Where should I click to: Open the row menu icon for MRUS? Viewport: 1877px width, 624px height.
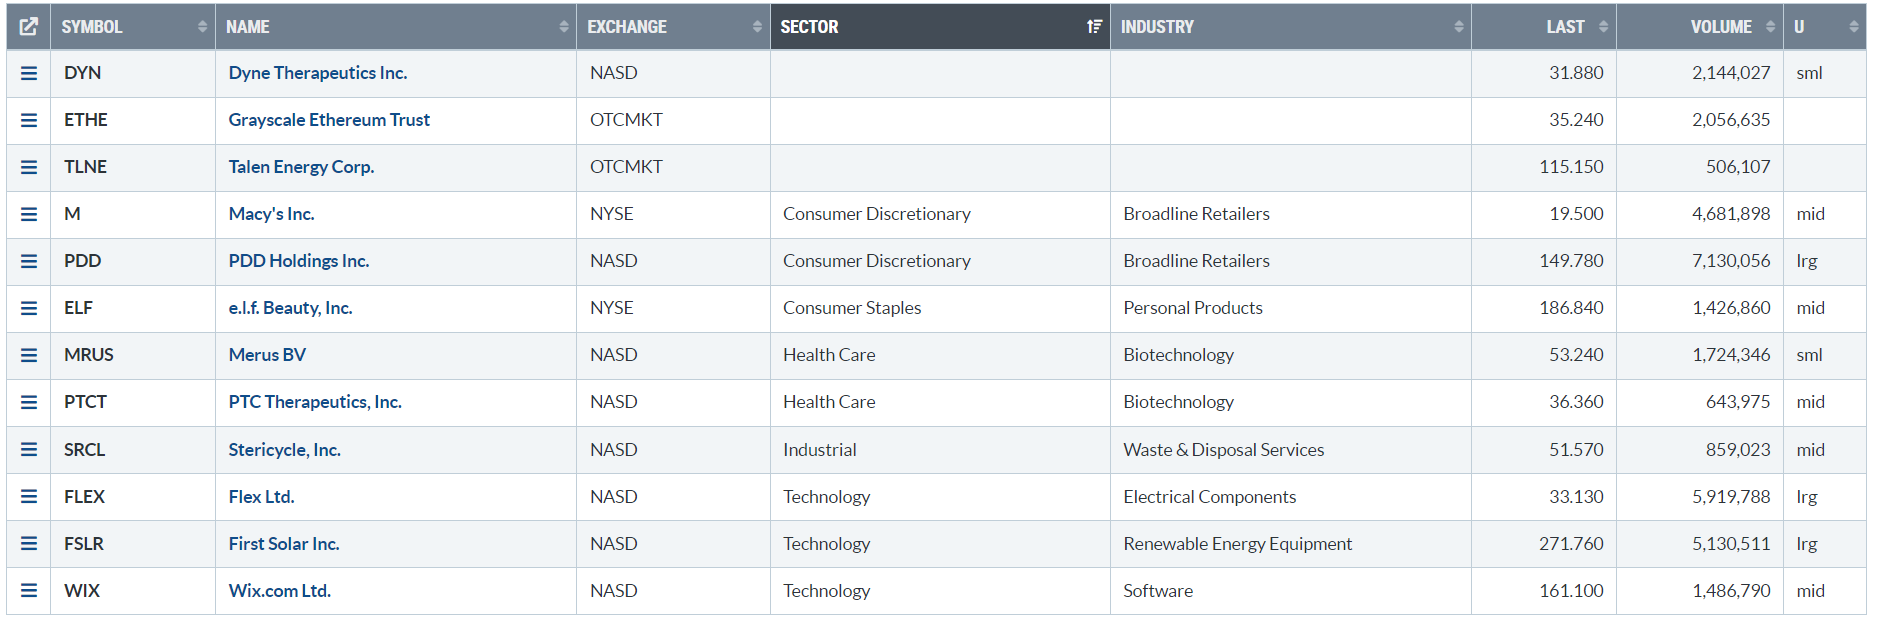point(29,355)
